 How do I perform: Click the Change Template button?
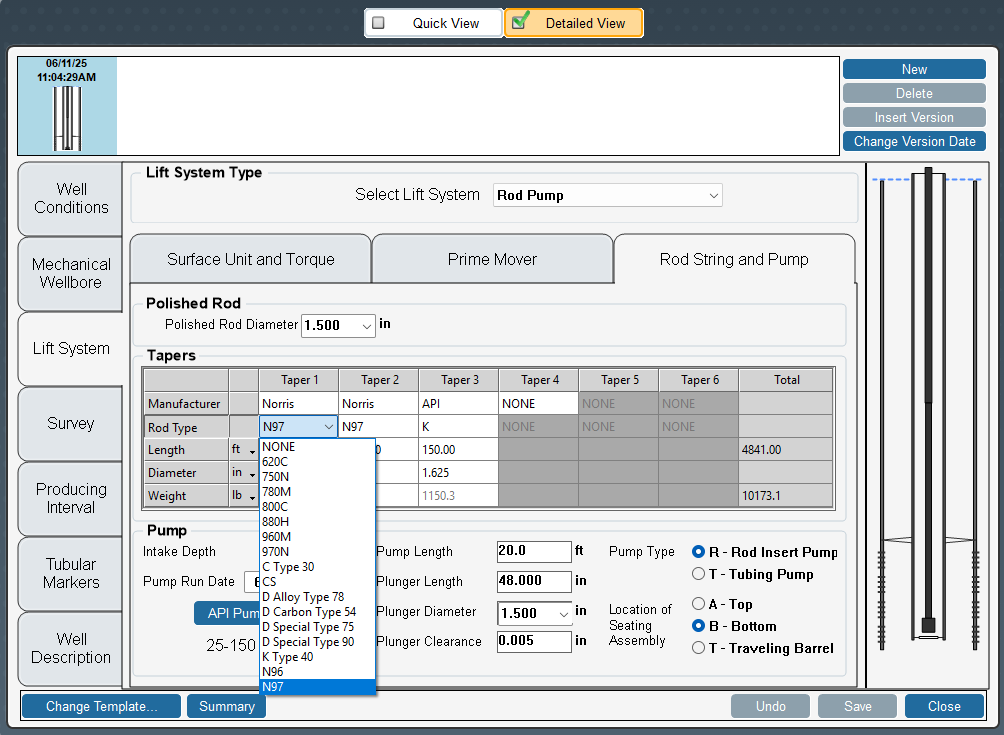(x=102, y=706)
